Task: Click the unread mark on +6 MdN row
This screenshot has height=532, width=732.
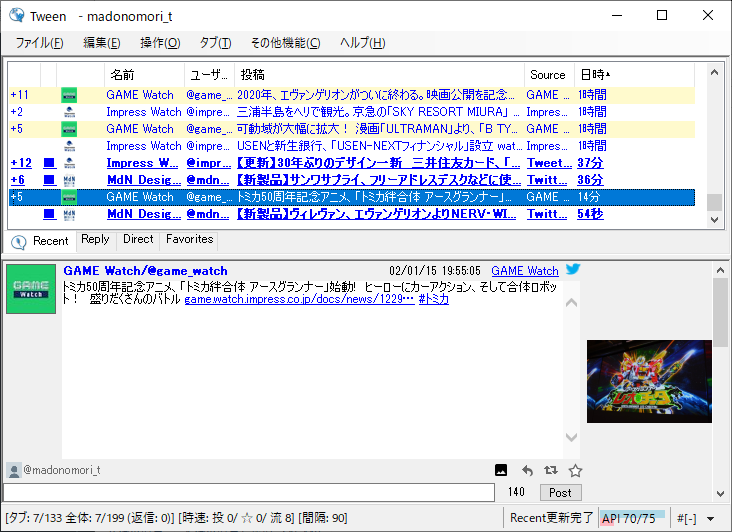Action: 49,180
